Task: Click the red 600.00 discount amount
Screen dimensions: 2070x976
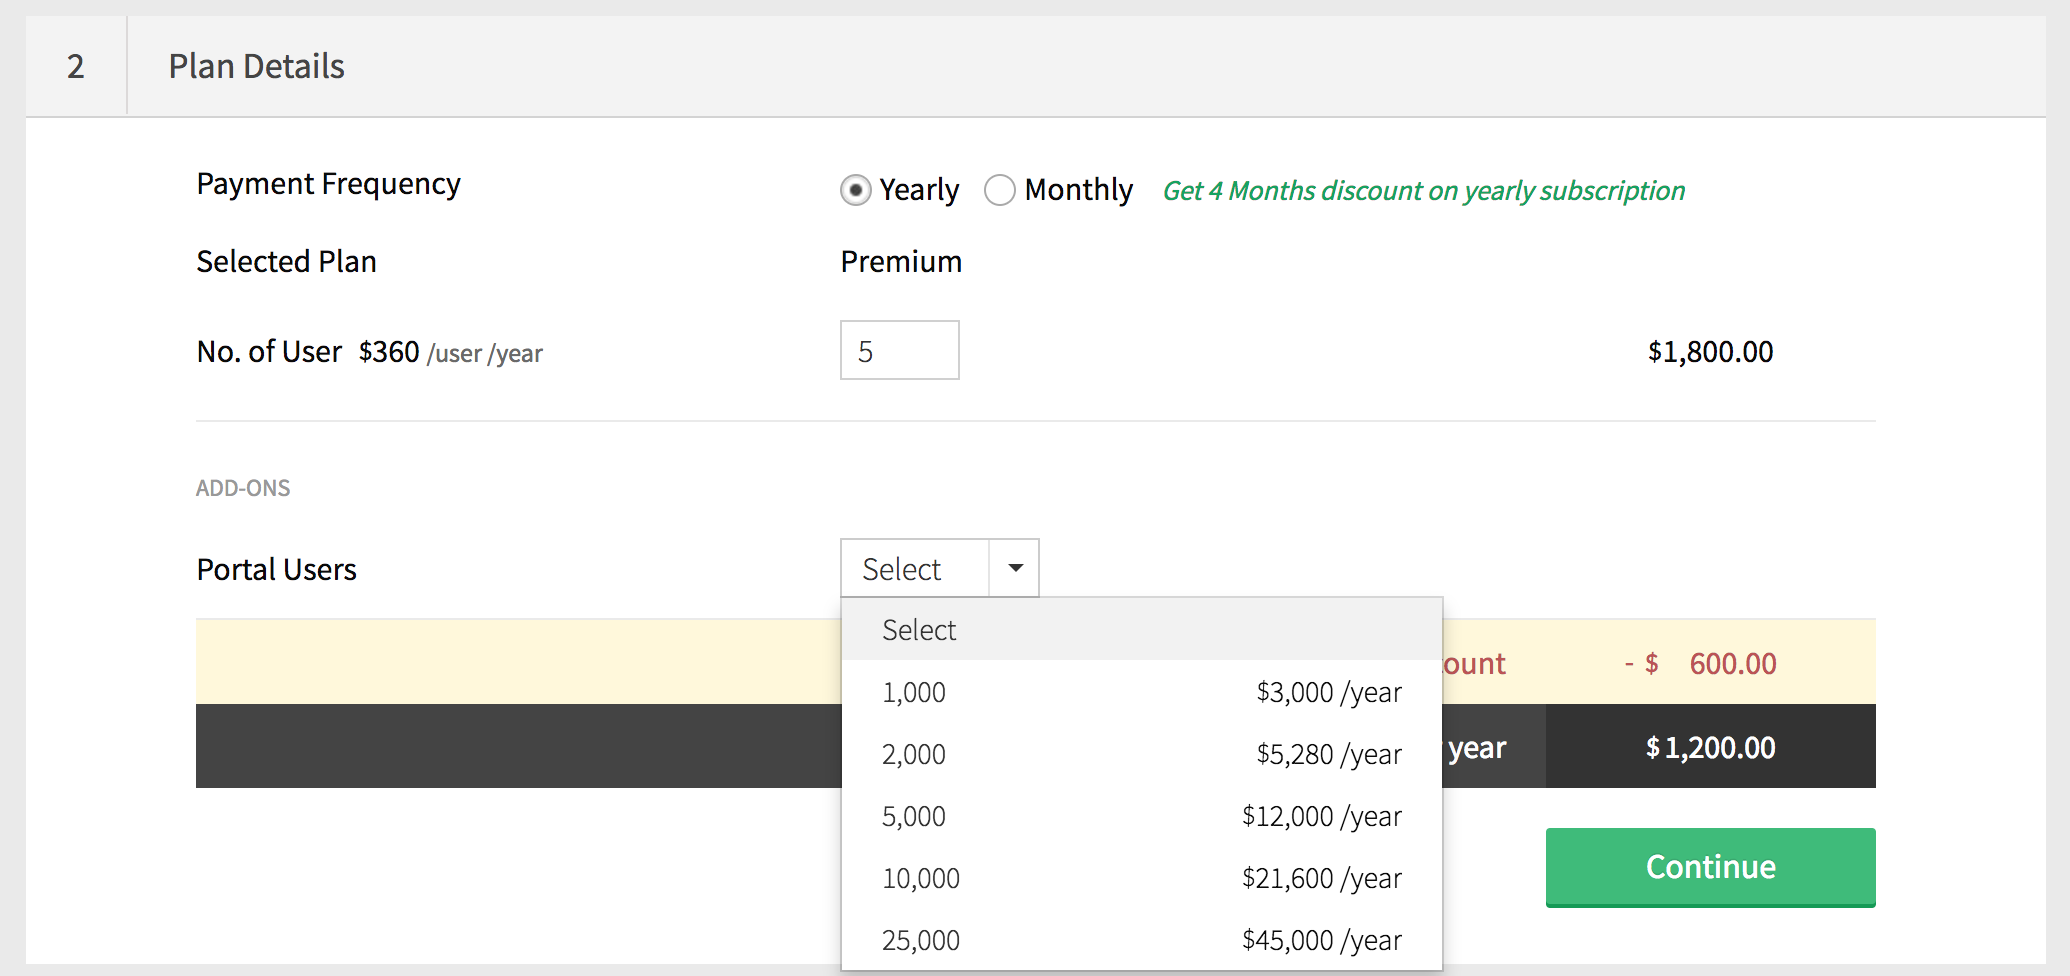Action: point(1732,664)
